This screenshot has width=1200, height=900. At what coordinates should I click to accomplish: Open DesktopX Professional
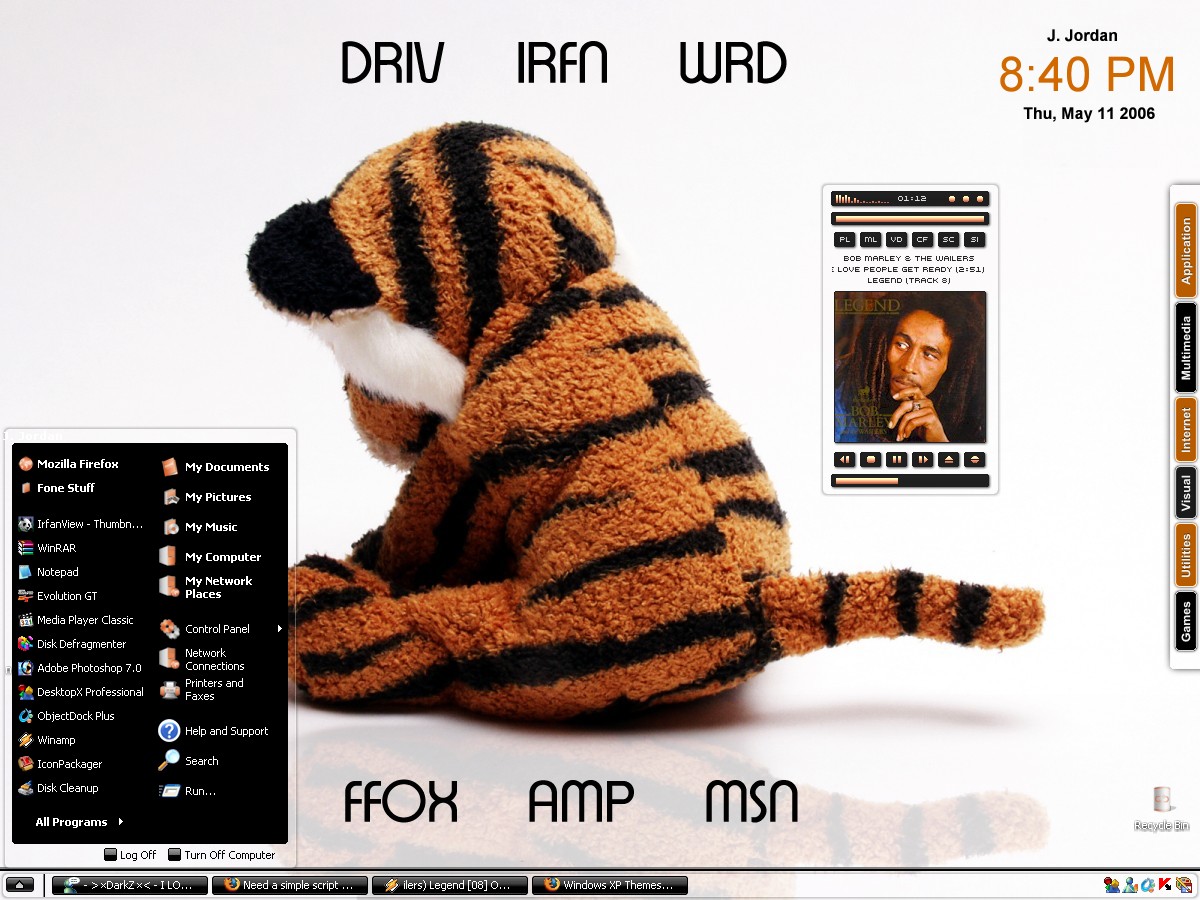81,692
